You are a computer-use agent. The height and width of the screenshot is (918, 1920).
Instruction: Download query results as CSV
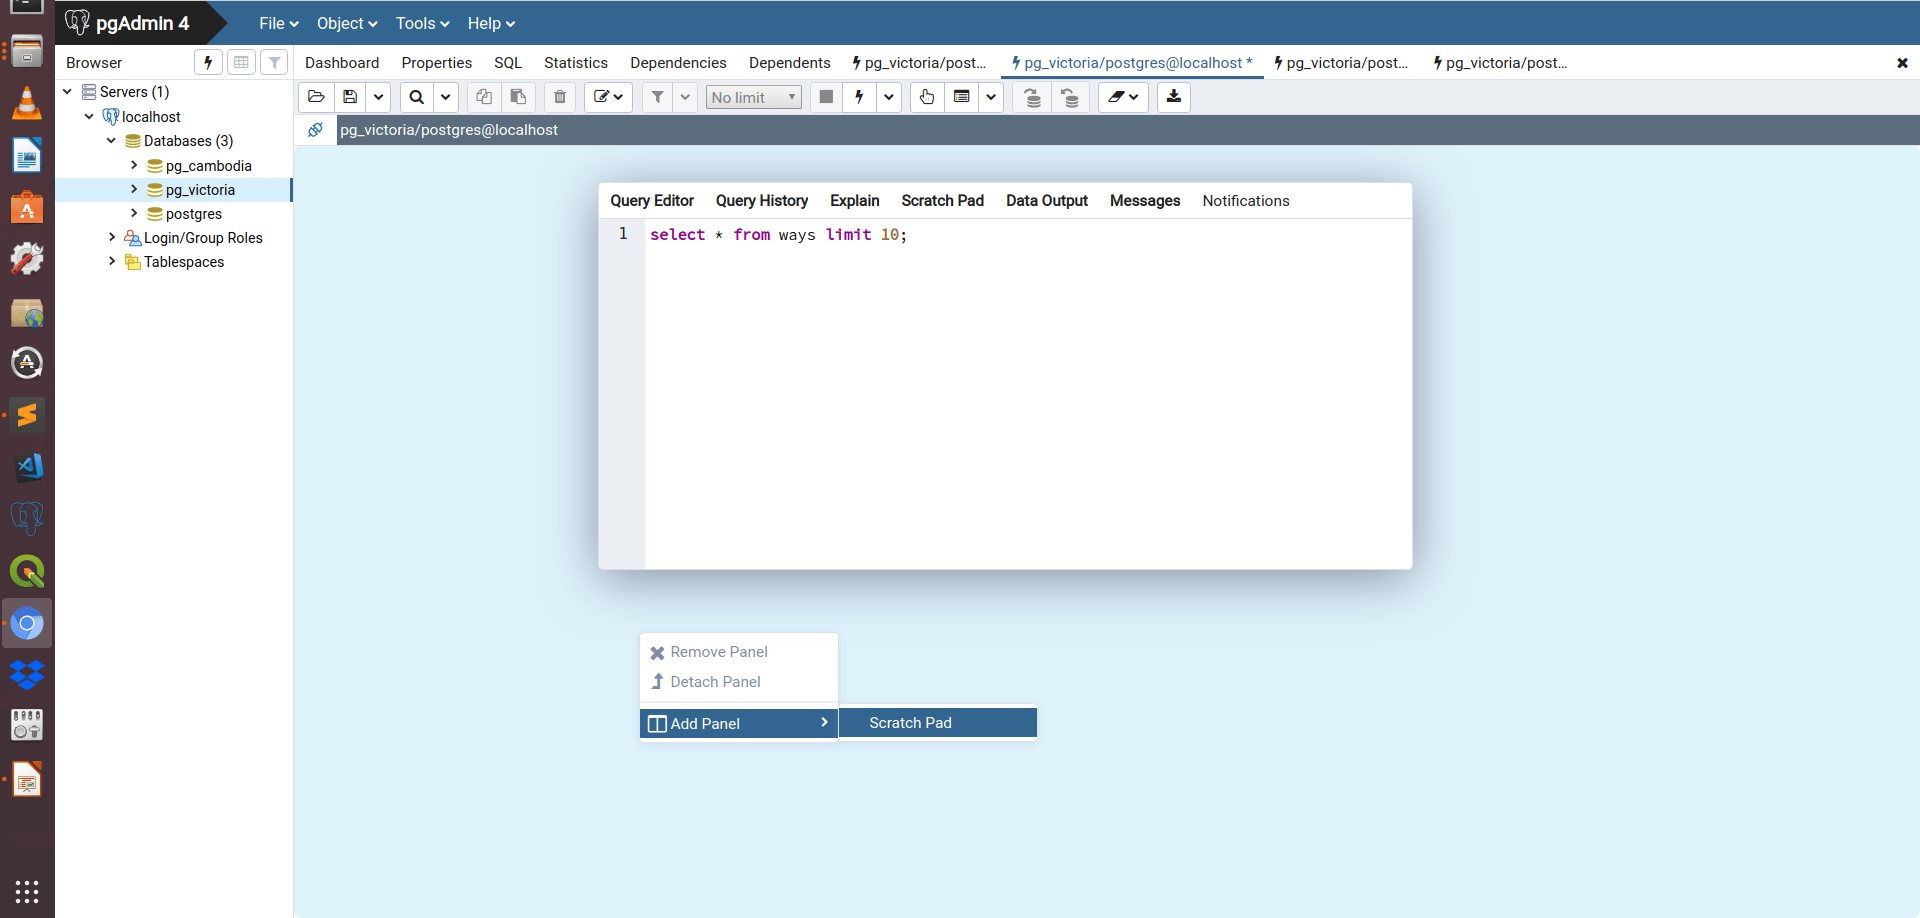click(x=1173, y=97)
